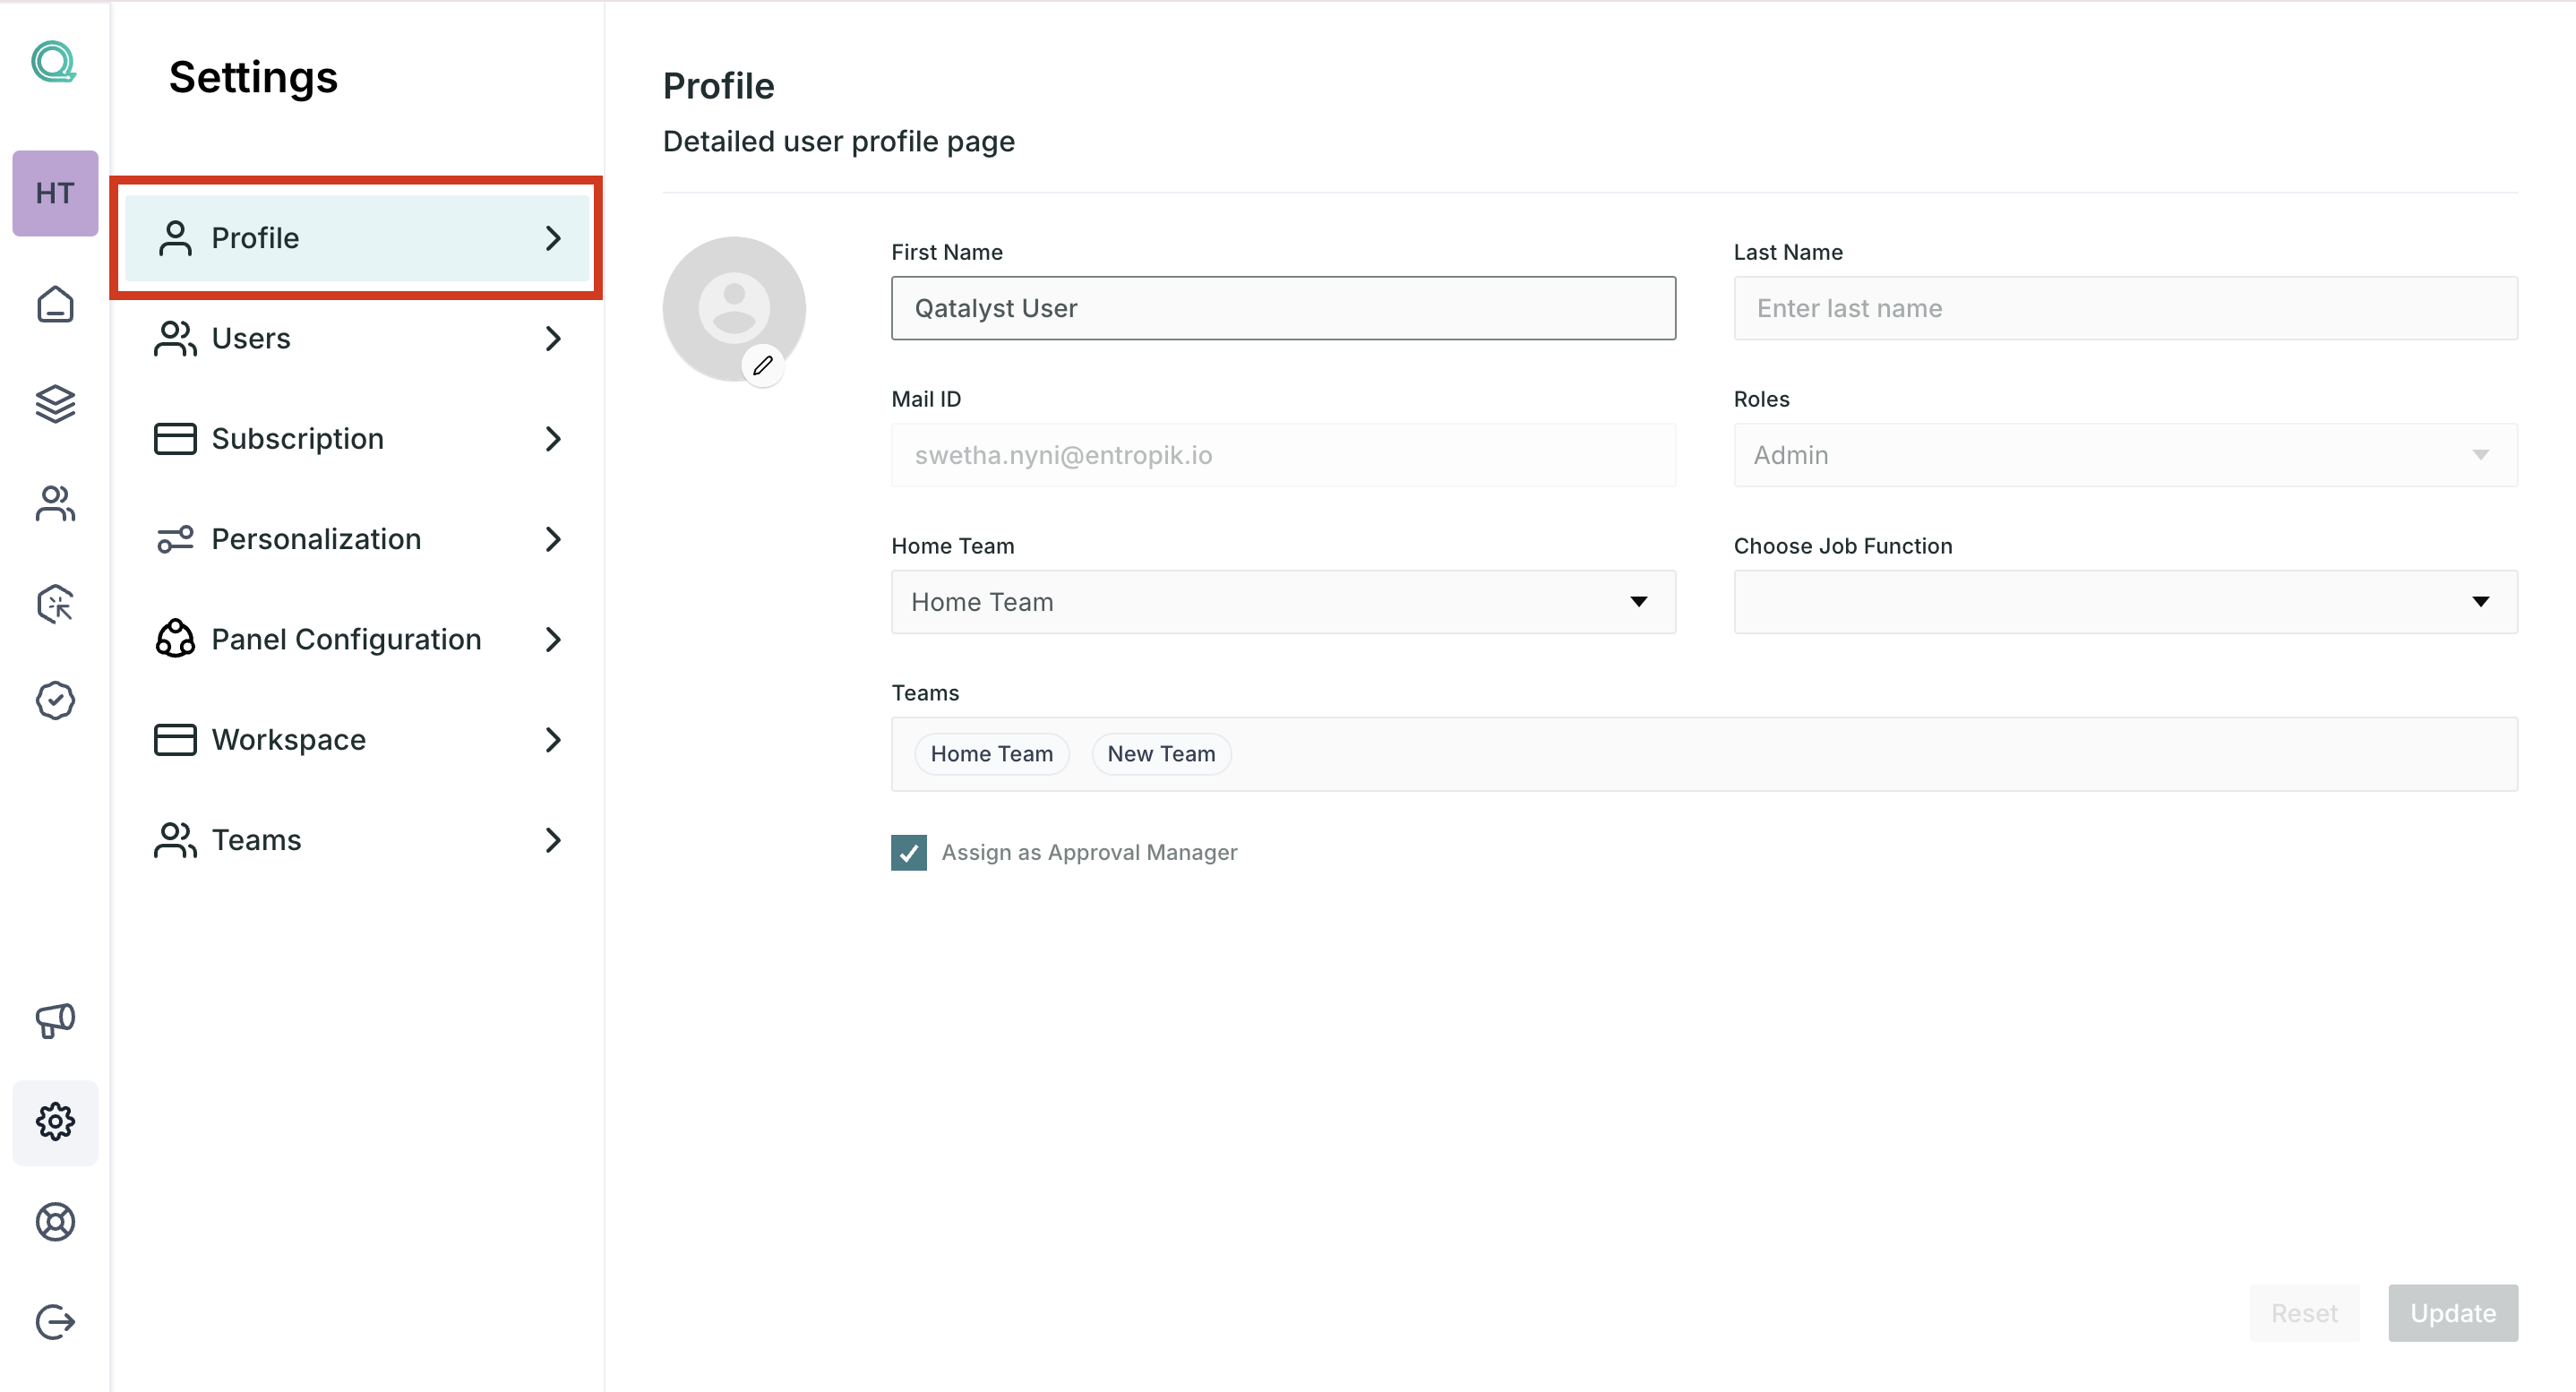Select Profile settings menu item
This screenshot has height=1392, width=2576.
pyautogui.click(x=357, y=238)
